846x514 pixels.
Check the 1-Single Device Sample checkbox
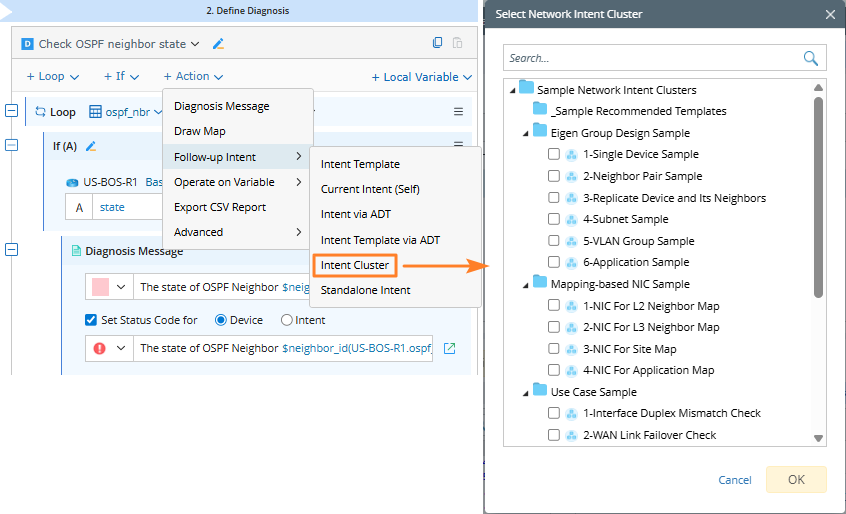point(554,155)
